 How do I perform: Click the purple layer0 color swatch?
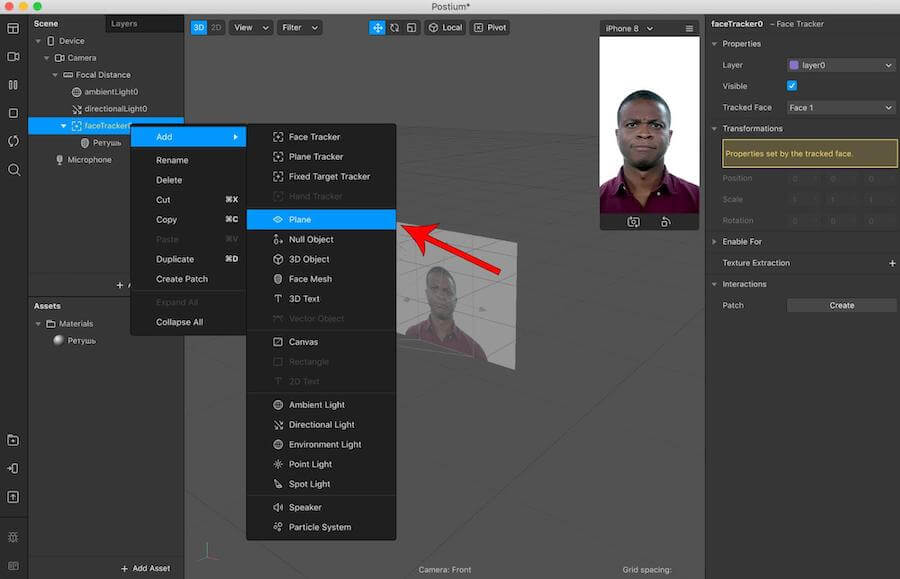point(794,65)
